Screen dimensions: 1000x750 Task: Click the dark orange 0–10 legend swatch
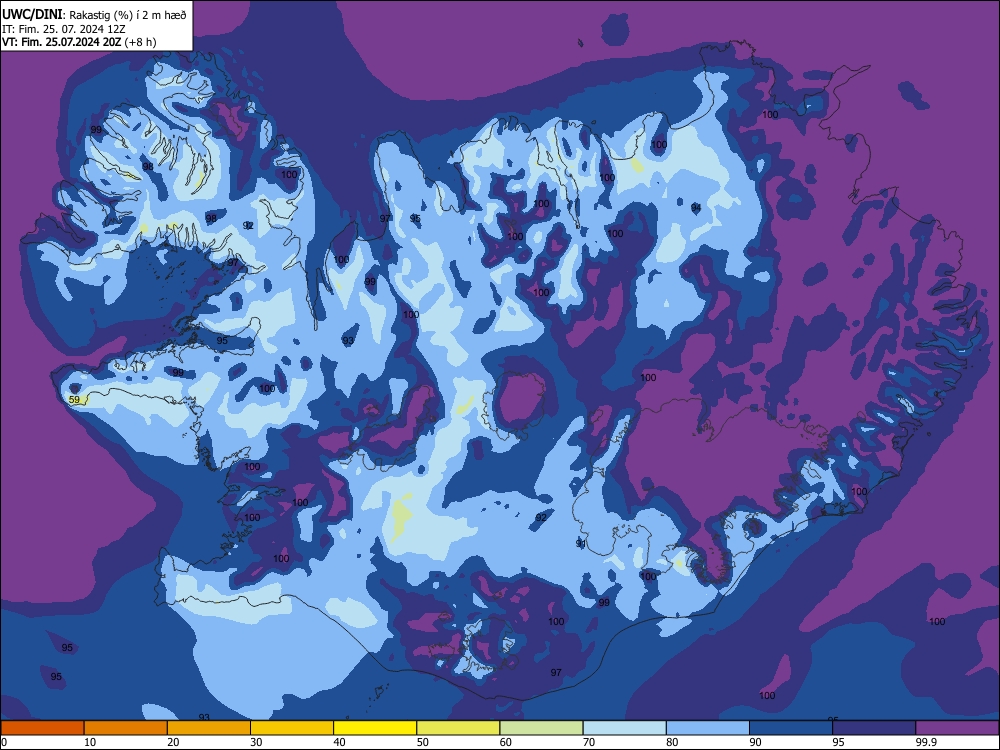(x=42, y=728)
